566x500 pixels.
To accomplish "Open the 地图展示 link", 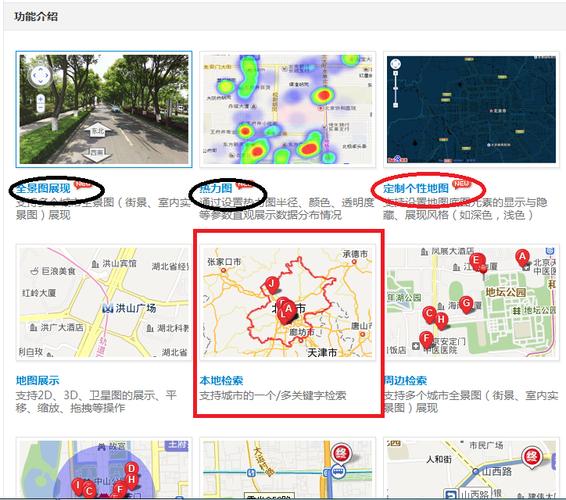I will (38, 380).
